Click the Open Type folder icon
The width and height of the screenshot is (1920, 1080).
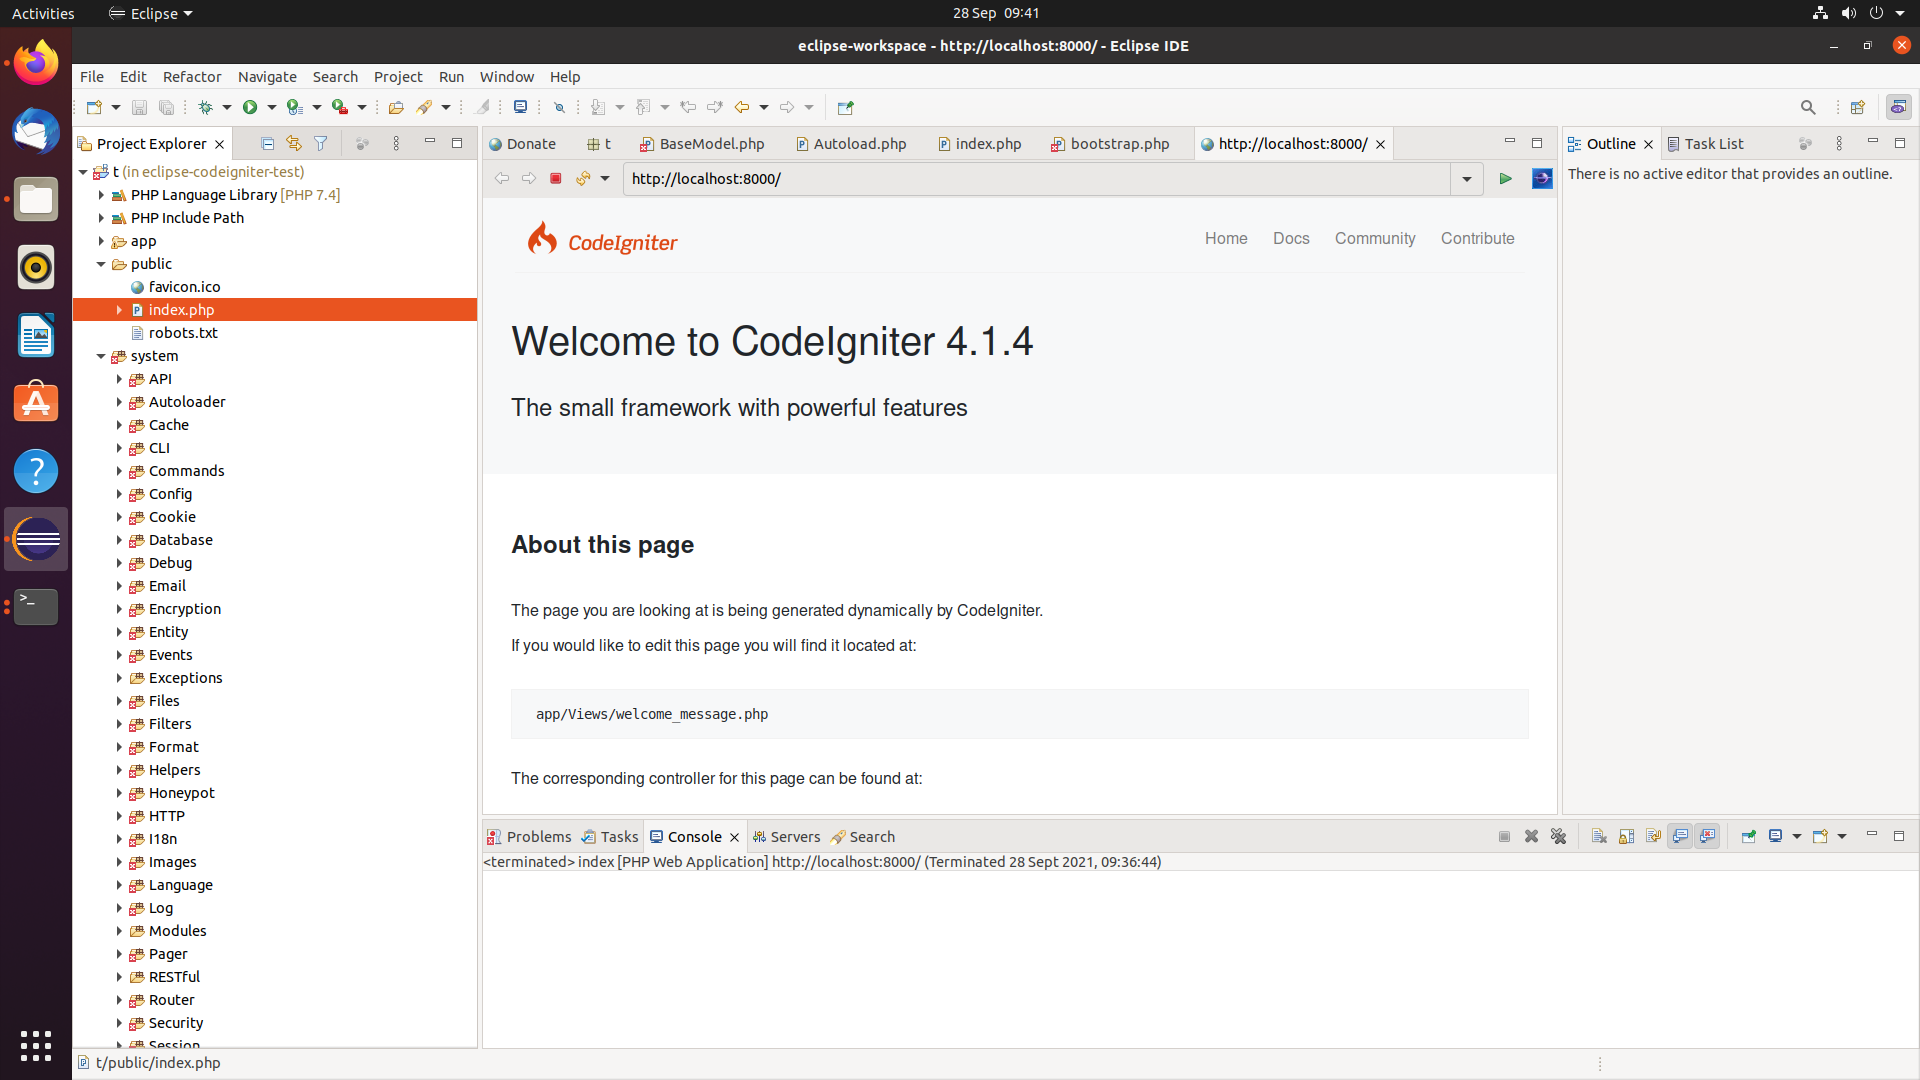pyautogui.click(x=396, y=107)
